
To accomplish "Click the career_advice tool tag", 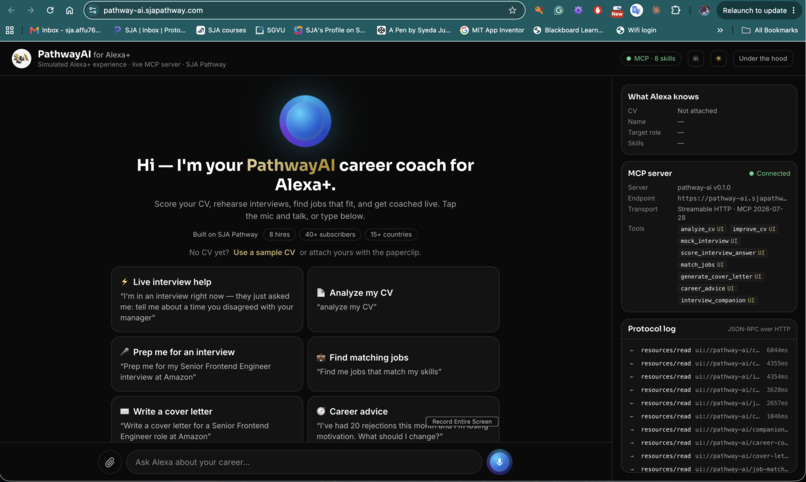I will 707,288.
